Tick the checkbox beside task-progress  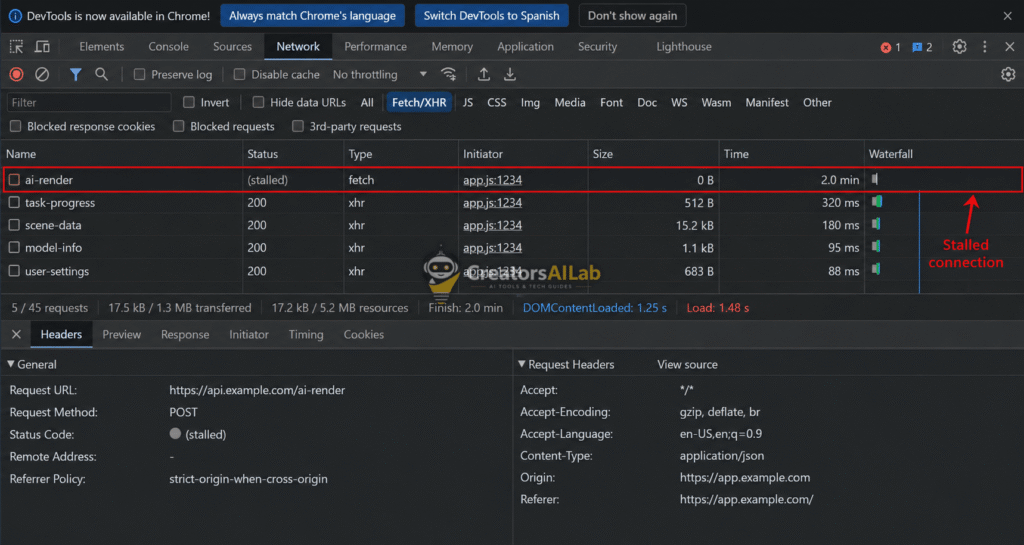[x=14, y=202]
